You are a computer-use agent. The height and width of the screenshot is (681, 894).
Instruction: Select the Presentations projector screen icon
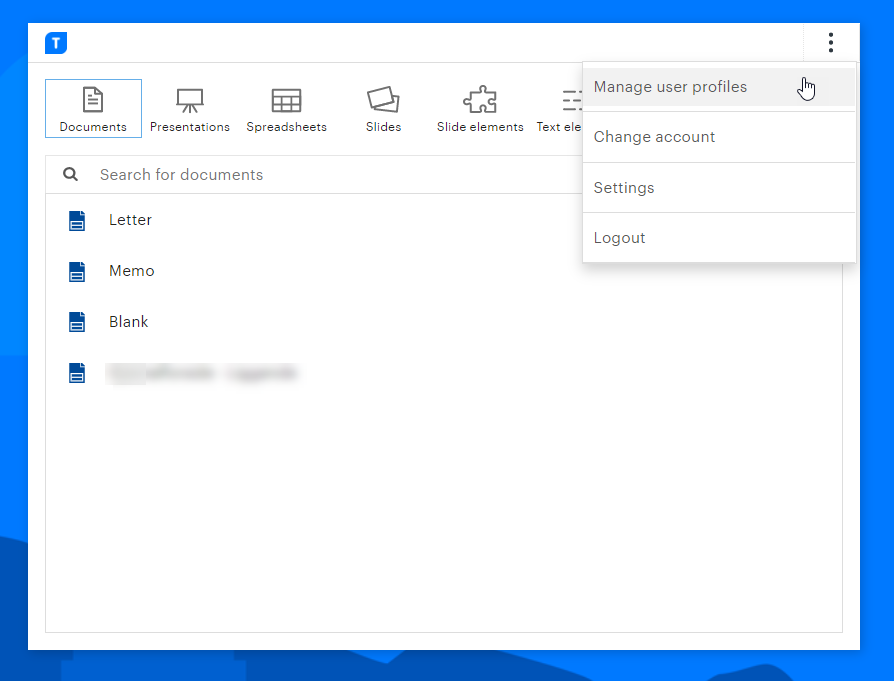(x=190, y=100)
